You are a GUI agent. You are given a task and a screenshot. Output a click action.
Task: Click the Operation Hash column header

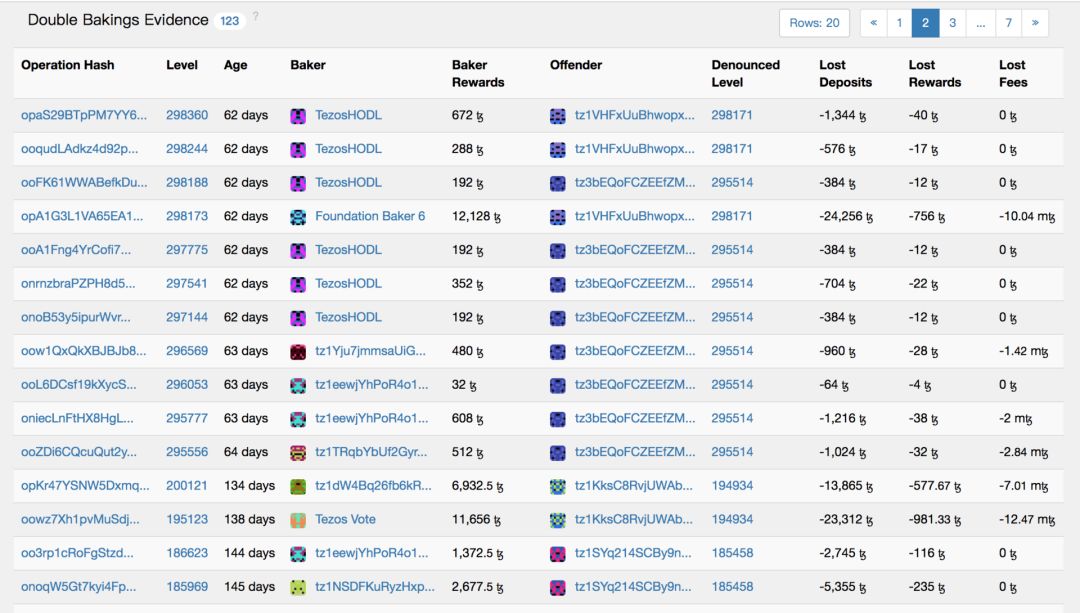coord(68,65)
